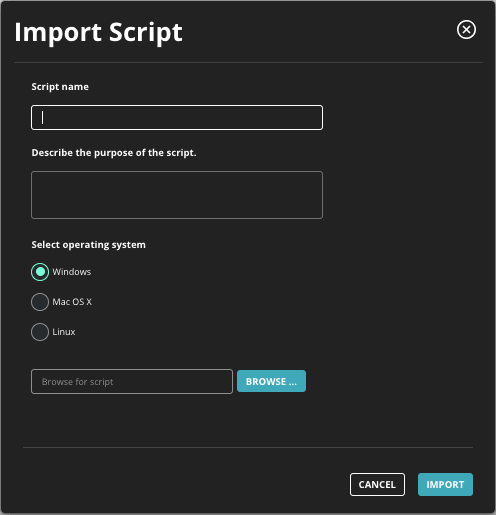Click the "Linux" option label text
The height and width of the screenshot is (515, 496).
coord(64,332)
